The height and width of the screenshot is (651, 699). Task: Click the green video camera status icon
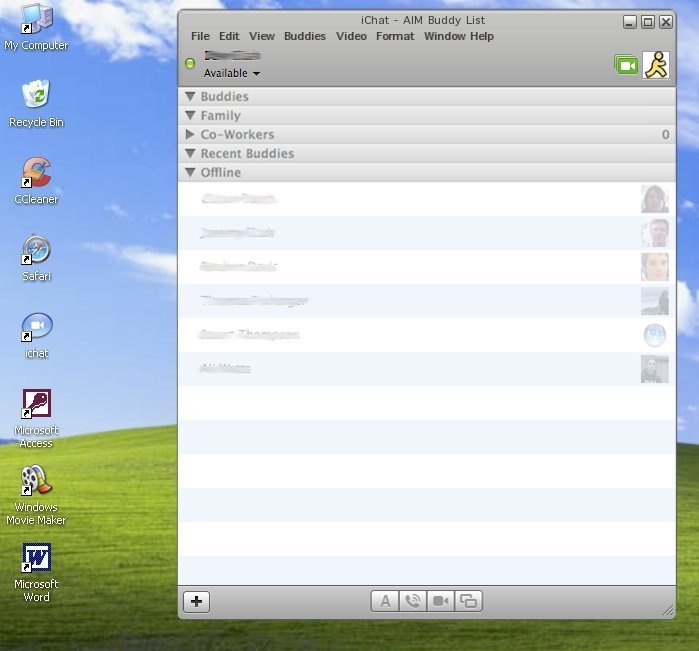(x=626, y=65)
